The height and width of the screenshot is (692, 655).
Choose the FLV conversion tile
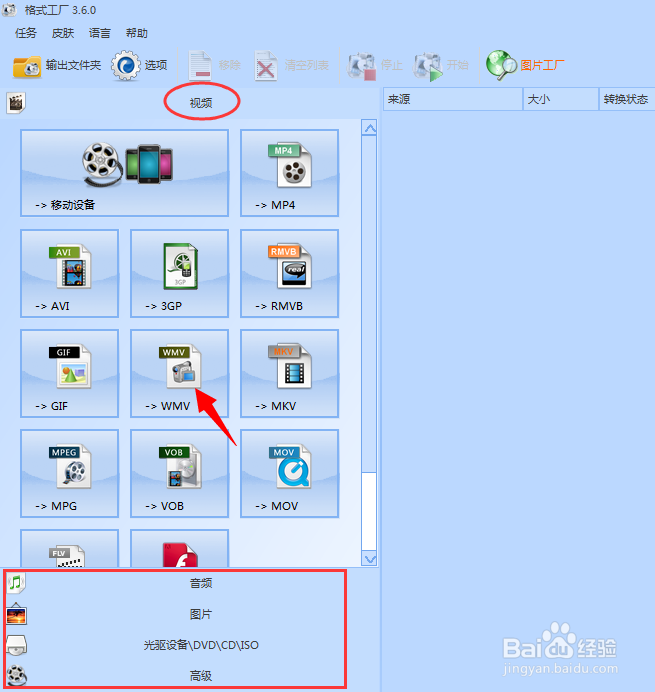[70, 549]
